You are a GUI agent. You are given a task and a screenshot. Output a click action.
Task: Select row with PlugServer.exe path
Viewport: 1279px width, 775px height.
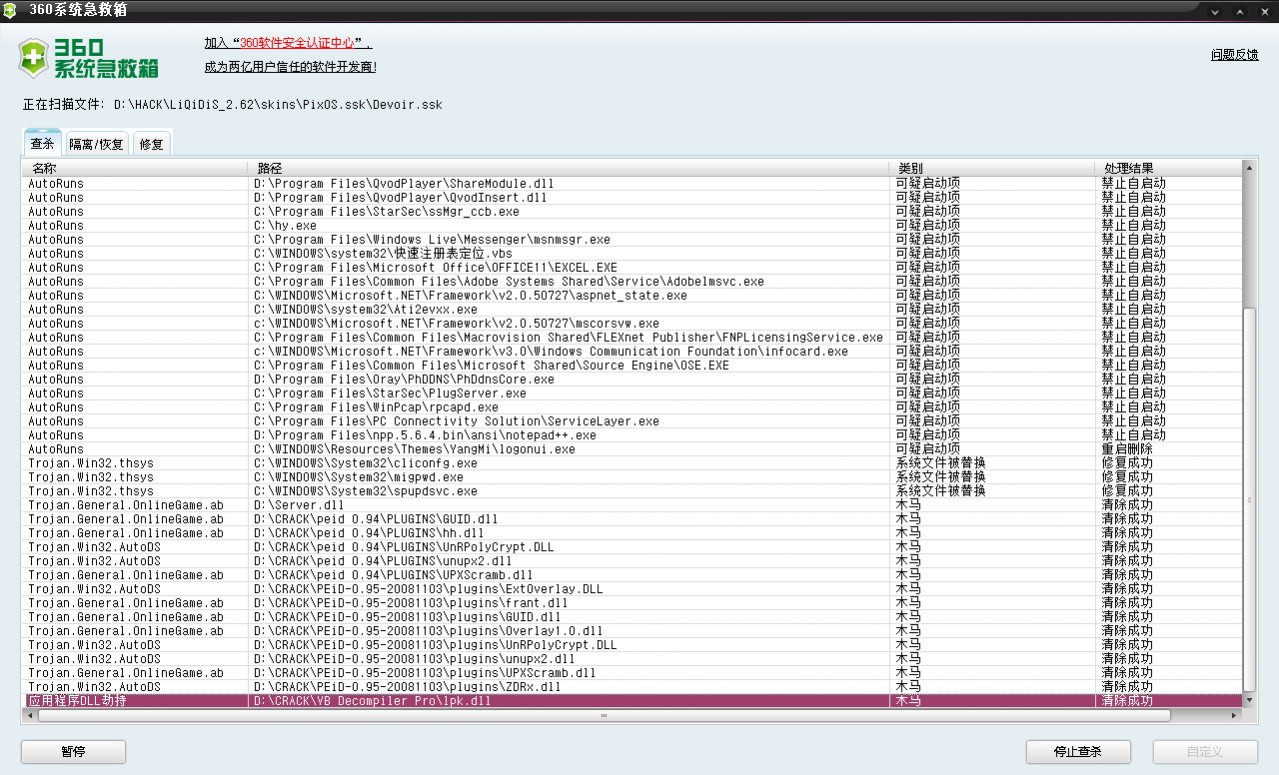tap(633, 394)
